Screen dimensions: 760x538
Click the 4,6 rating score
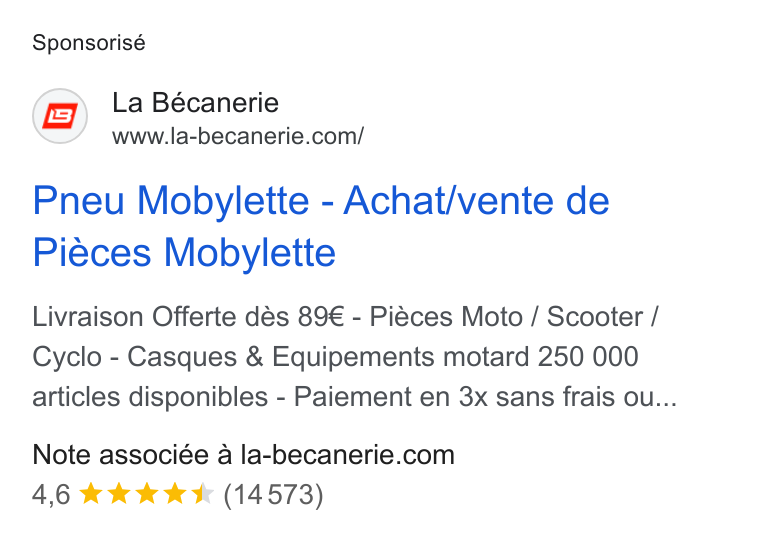coord(51,495)
